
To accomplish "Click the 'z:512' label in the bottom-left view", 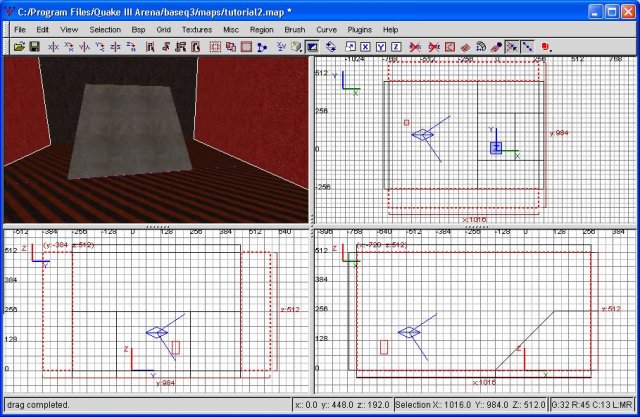I will pyautogui.click(x=290, y=309).
